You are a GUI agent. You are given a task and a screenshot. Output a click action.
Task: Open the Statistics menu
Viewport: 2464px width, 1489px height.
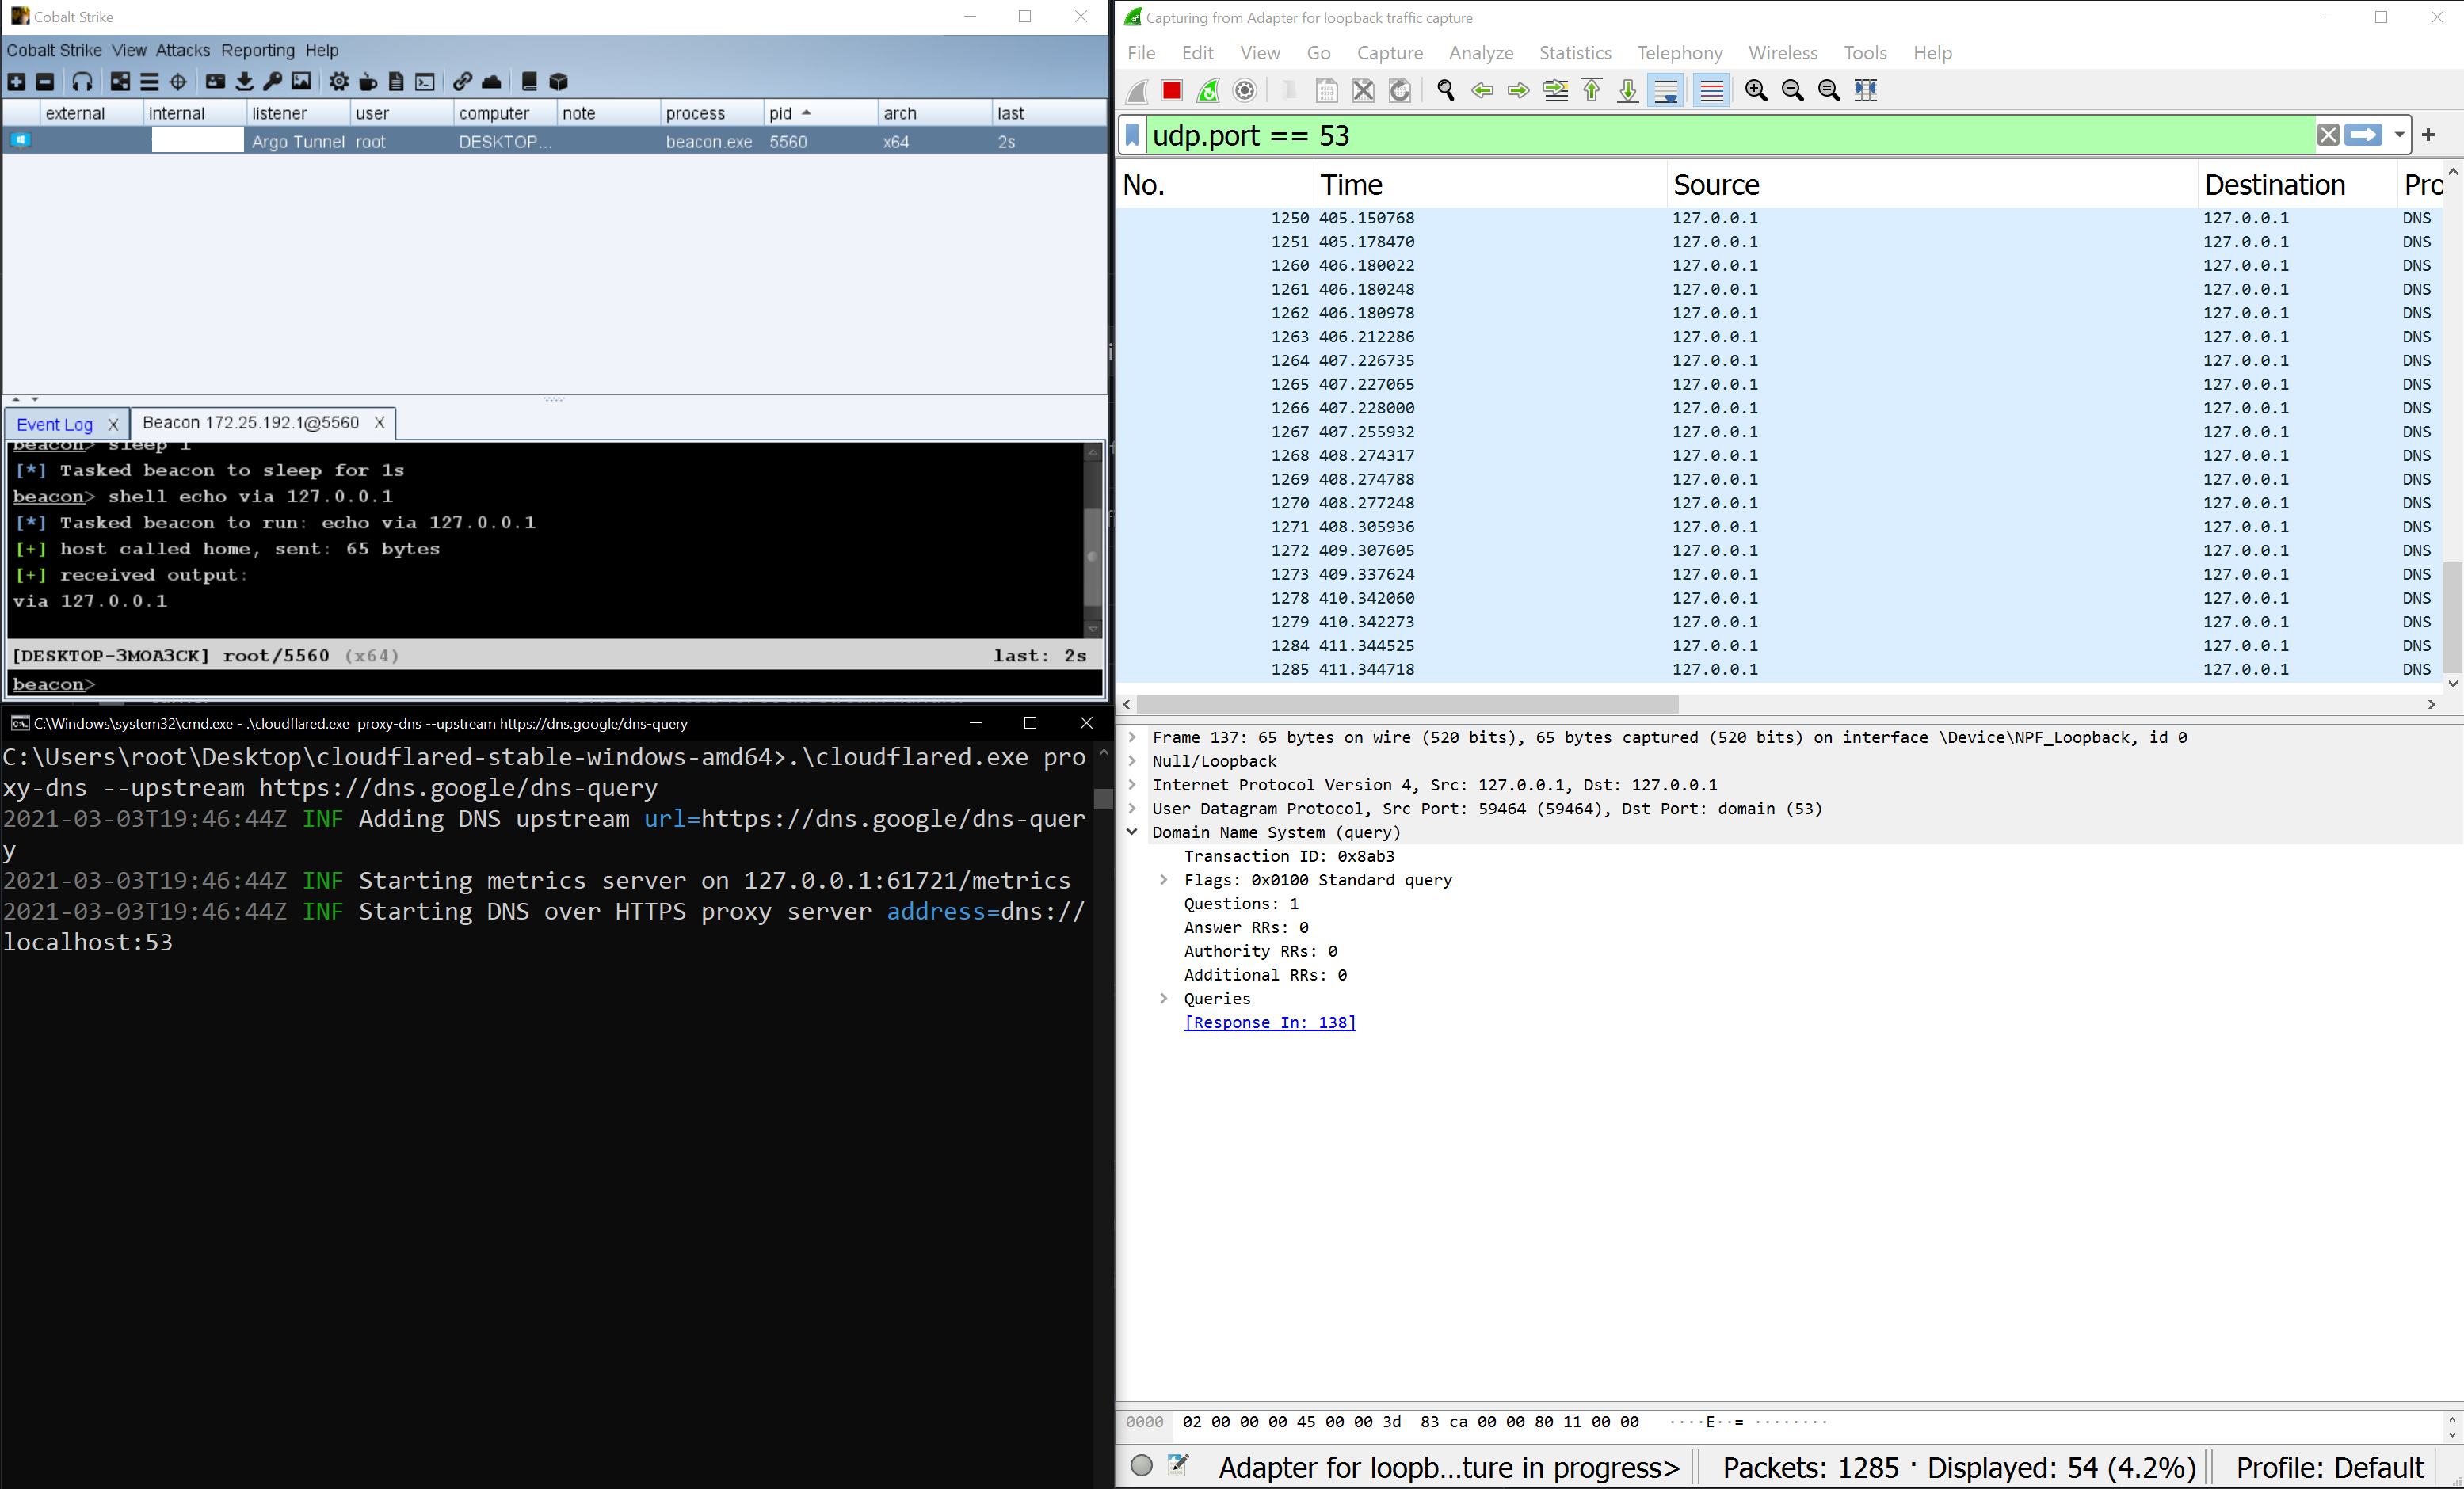click(x=1575, y=53)
